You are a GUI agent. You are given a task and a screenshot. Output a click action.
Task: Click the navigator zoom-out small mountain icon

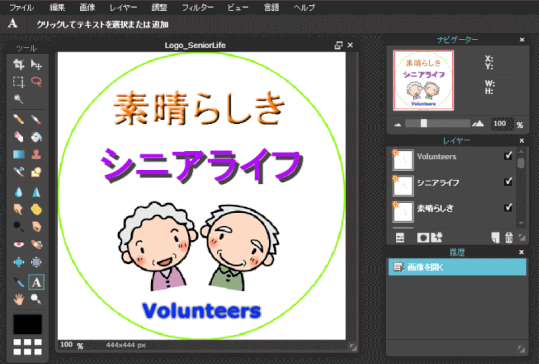pyautogui.click(x=397, y=124)
